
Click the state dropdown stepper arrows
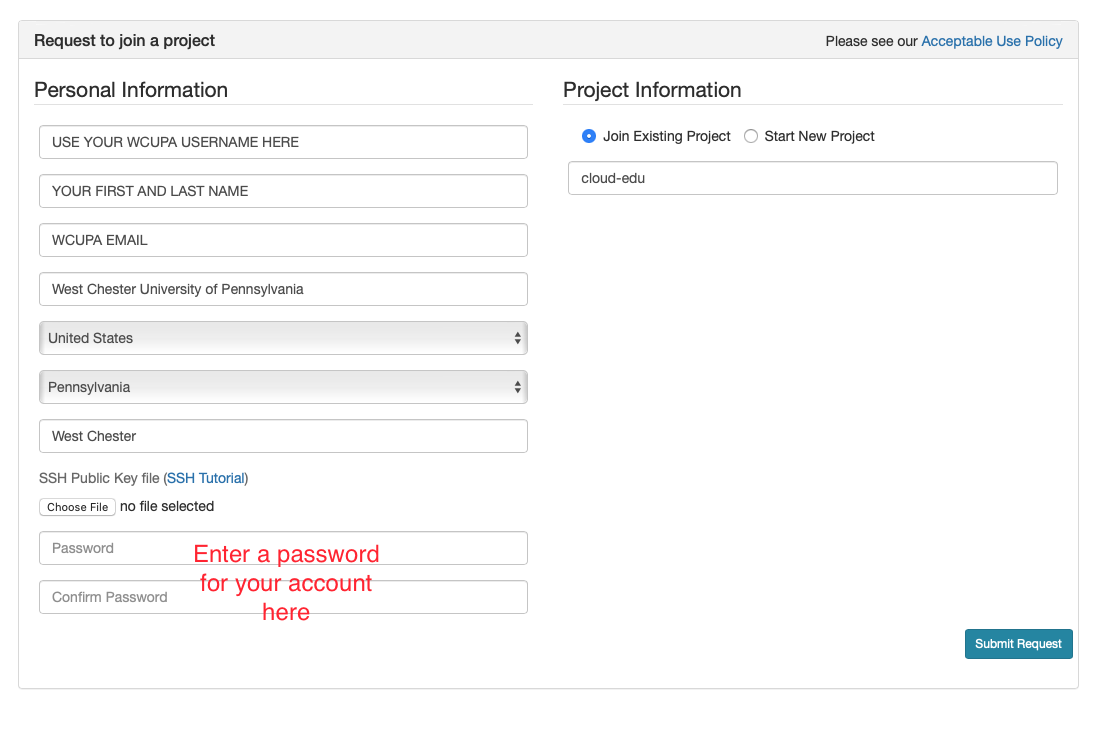tap(518, 387)
